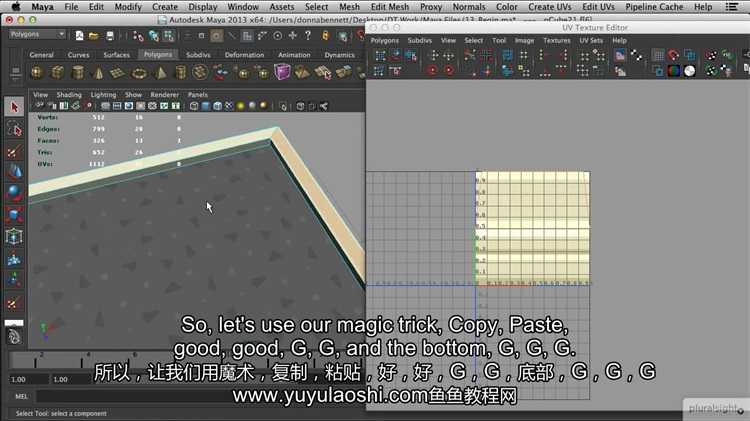Select by object type mode icon
This screenshot has width=750, height=421.
tap(154, 35)
